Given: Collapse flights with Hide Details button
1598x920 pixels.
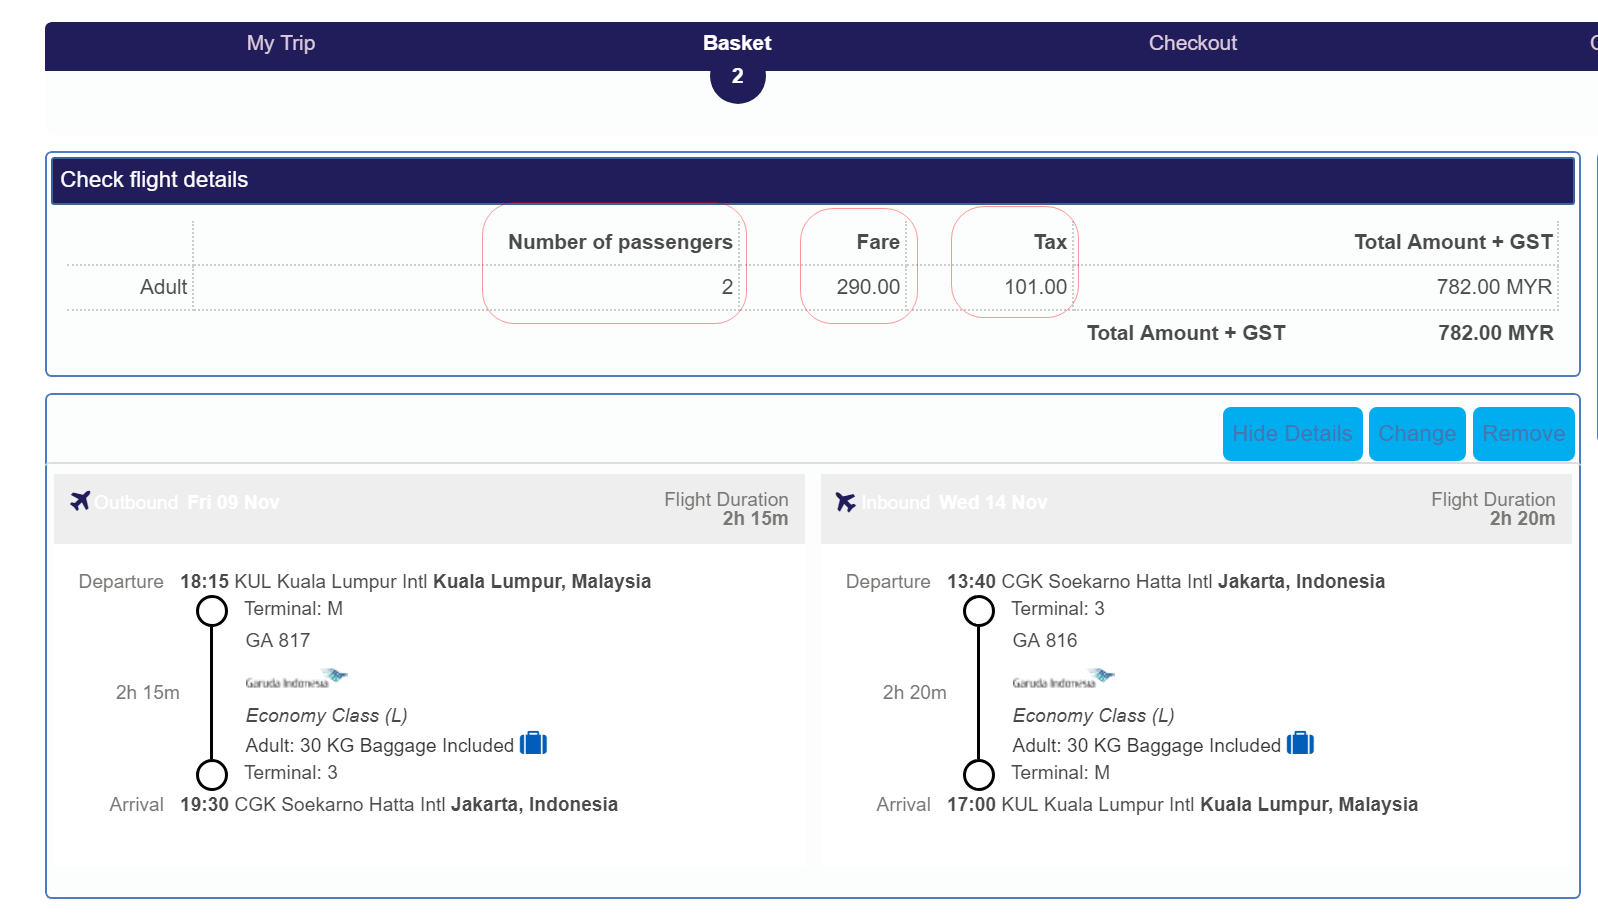Looking at the screenshot, I should coord(1293,434).
